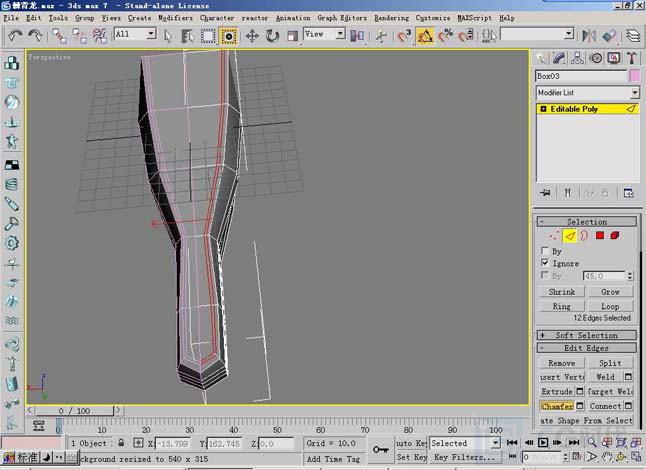Open the Hierarchy command panel tab

577,58
